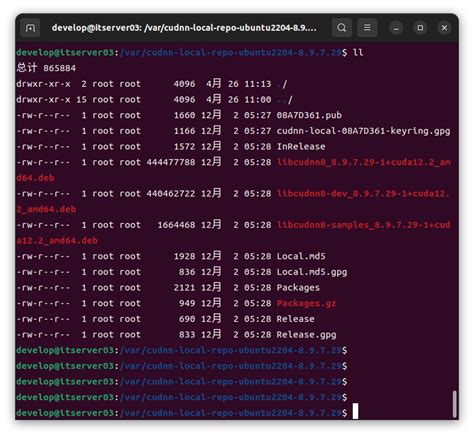Click the Release file name

[x=295, y=319]
